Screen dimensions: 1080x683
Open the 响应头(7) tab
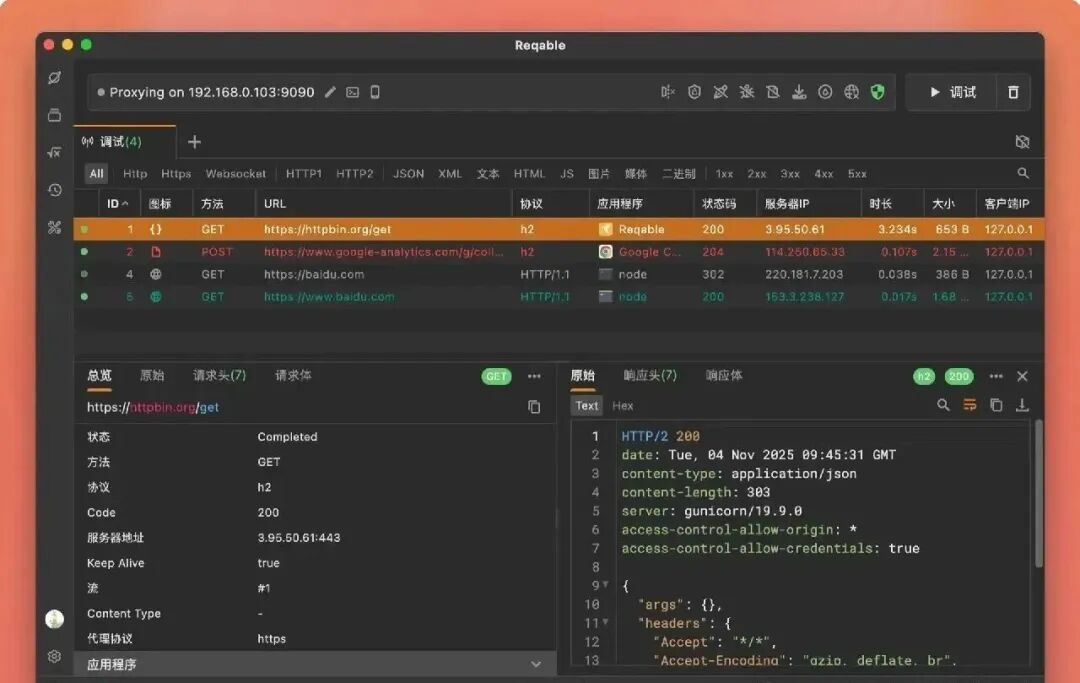coord(650,376)
